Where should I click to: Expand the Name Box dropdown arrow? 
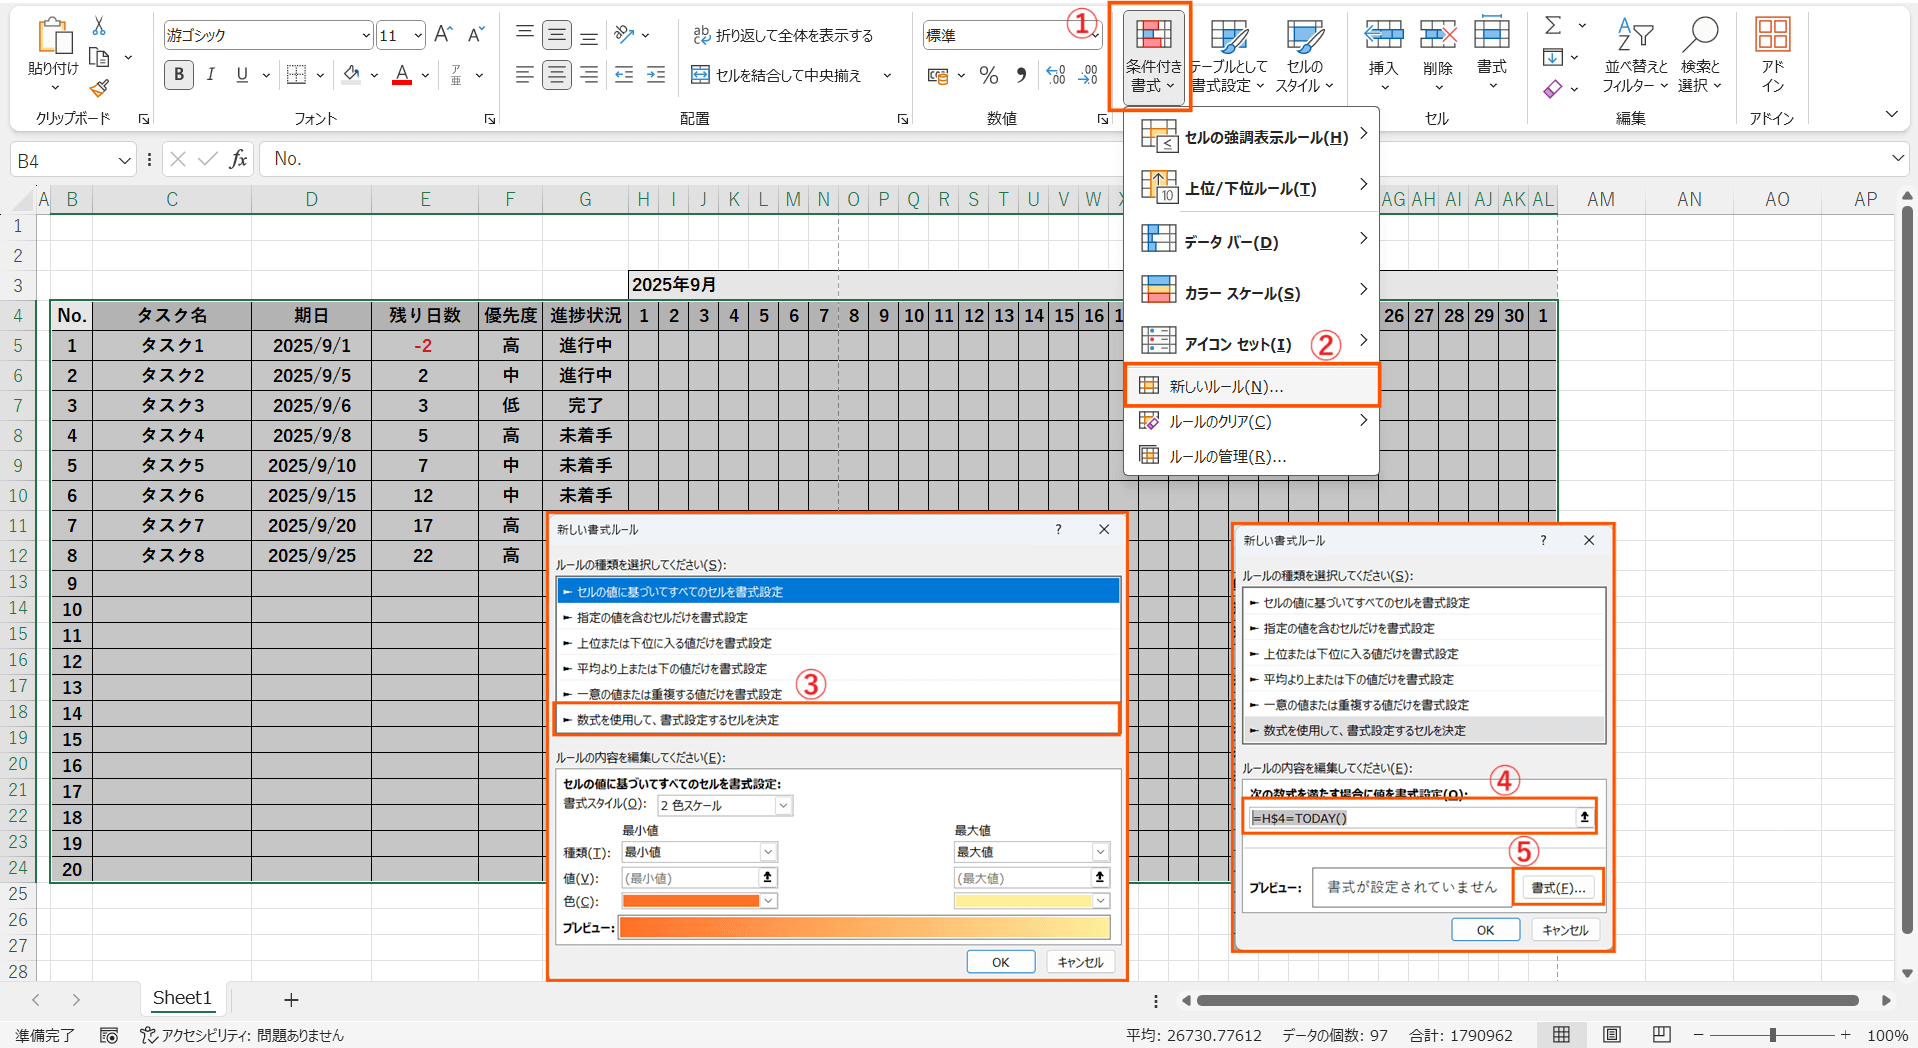124,160
